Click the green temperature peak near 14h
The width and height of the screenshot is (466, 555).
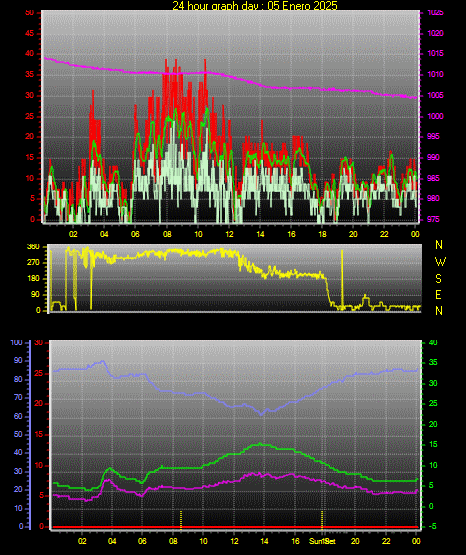point(260,444)
